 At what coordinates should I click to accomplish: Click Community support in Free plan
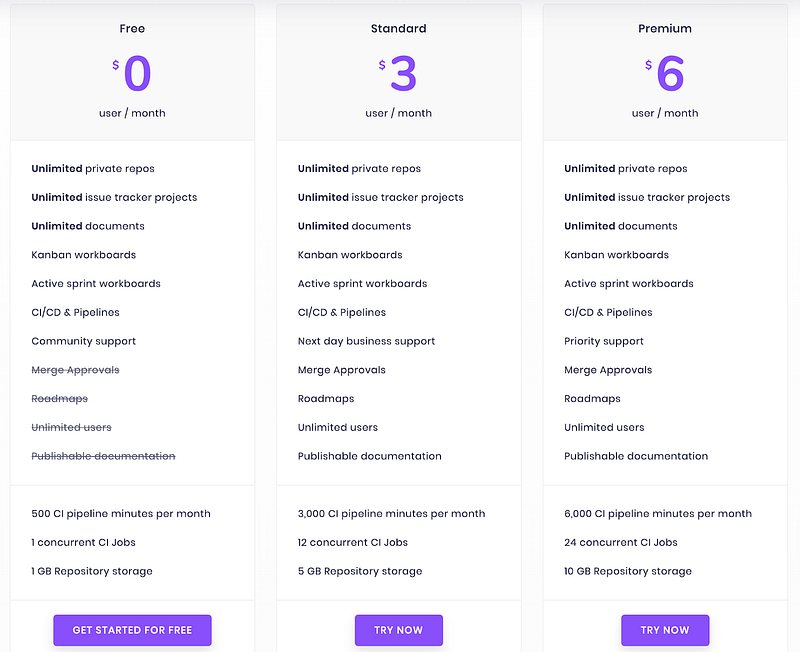pos(84,341)
